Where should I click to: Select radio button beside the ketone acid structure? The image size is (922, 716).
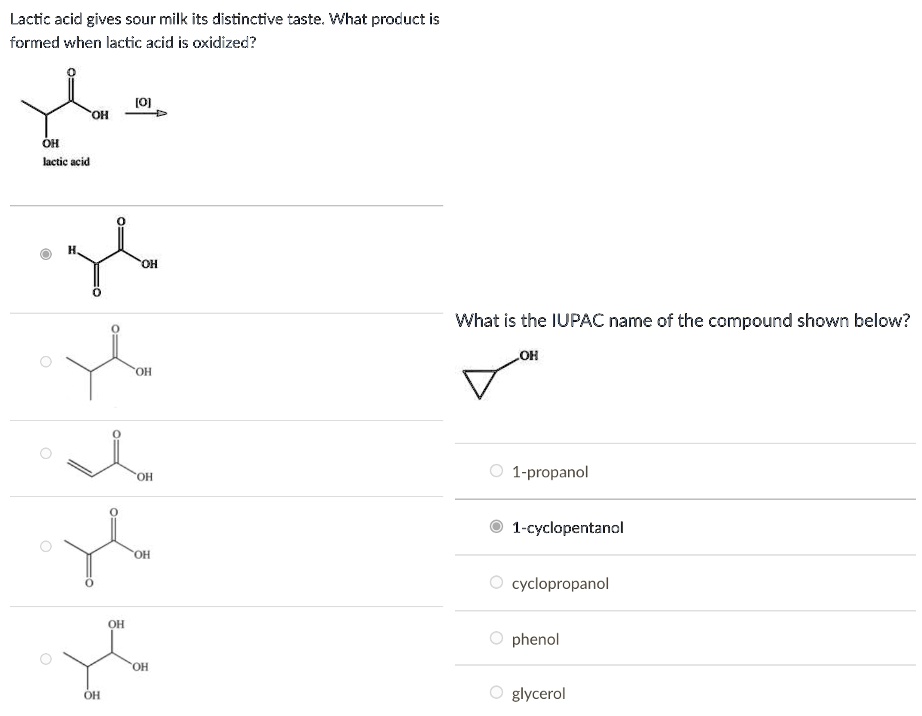tap(45, 546)
